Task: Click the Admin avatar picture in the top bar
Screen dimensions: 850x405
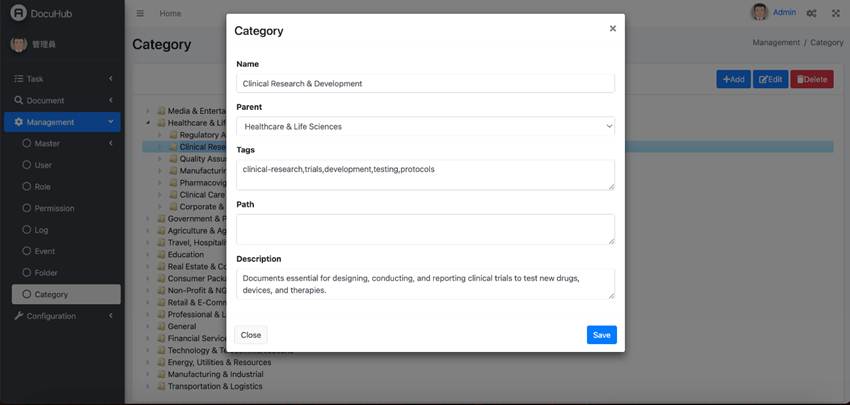Action: click(x=759, y=12)
